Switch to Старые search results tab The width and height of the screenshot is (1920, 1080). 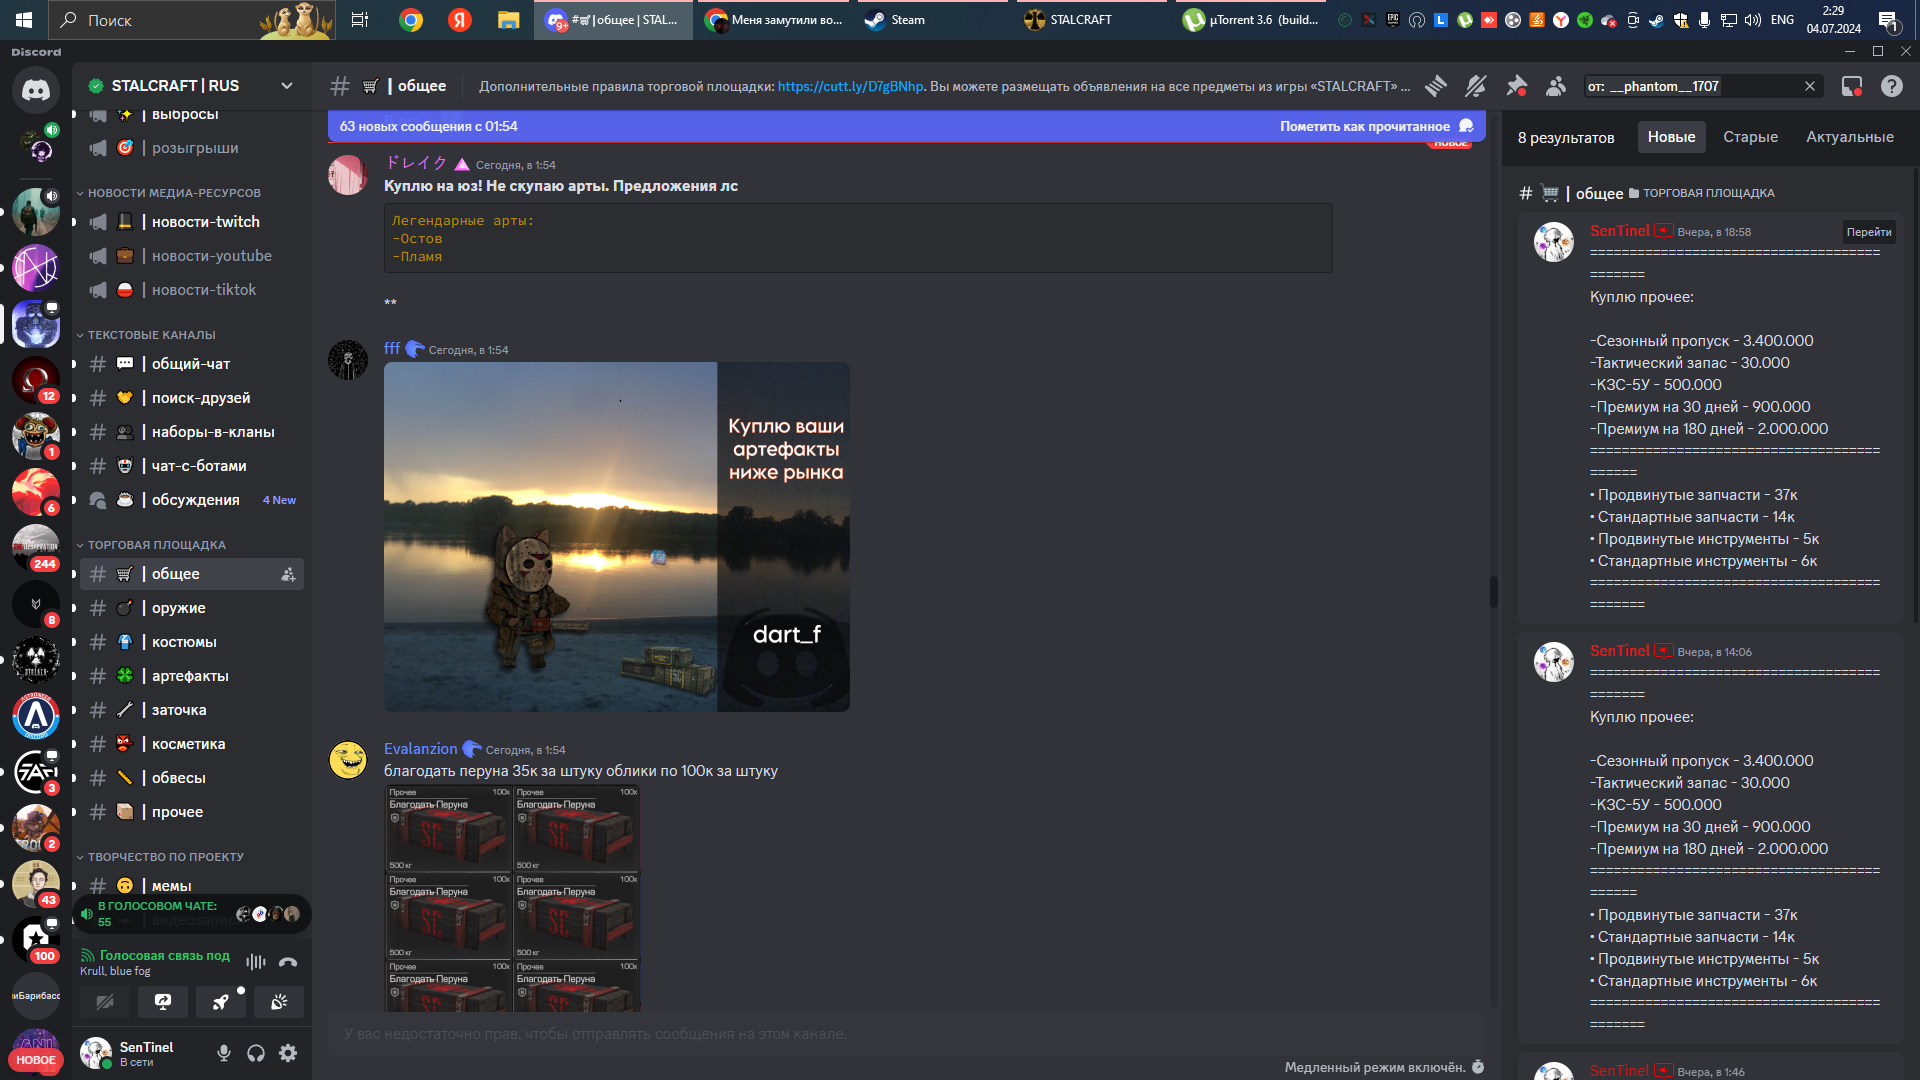[x=1751, y=137]
